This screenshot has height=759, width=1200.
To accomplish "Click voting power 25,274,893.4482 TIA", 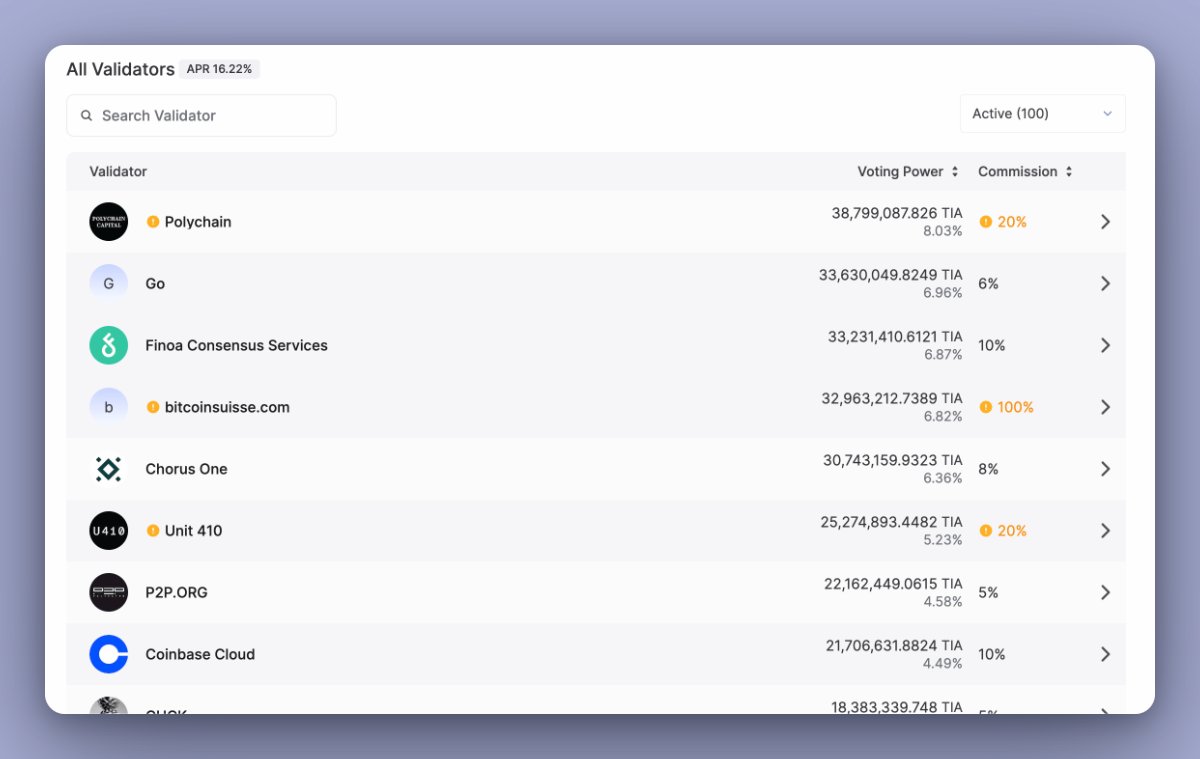I will tap(892, 522).
